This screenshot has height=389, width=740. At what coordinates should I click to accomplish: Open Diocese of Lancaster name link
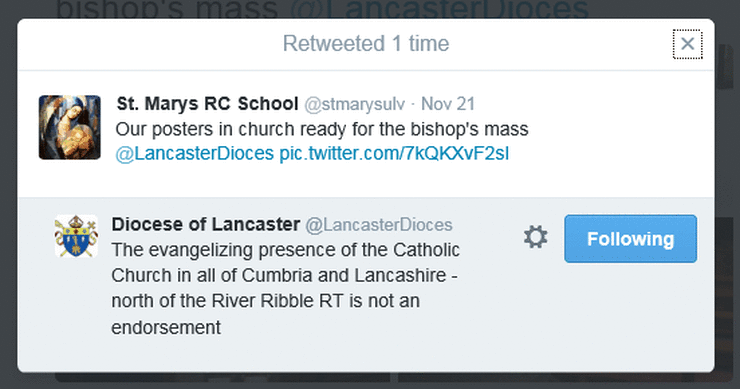[x=206, y=224]
